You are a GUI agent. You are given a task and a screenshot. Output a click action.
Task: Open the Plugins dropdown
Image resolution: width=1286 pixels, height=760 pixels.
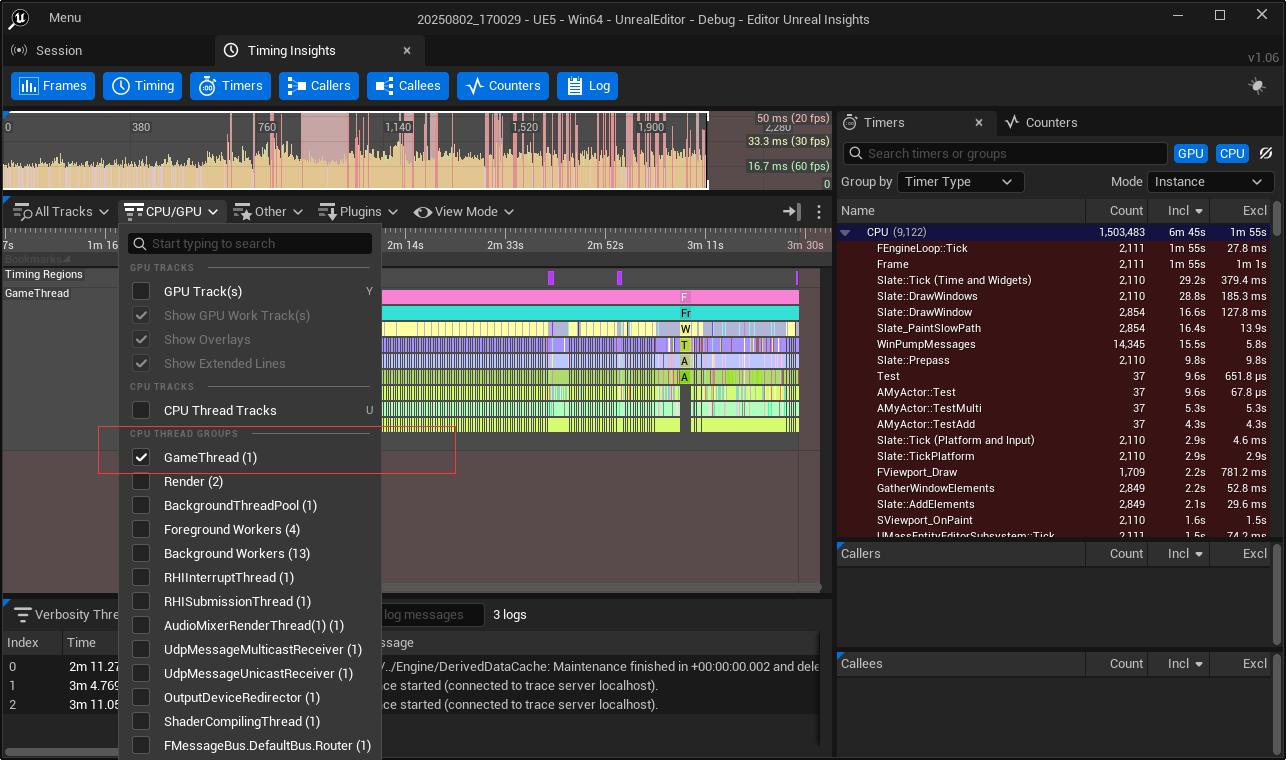(360, 212)
